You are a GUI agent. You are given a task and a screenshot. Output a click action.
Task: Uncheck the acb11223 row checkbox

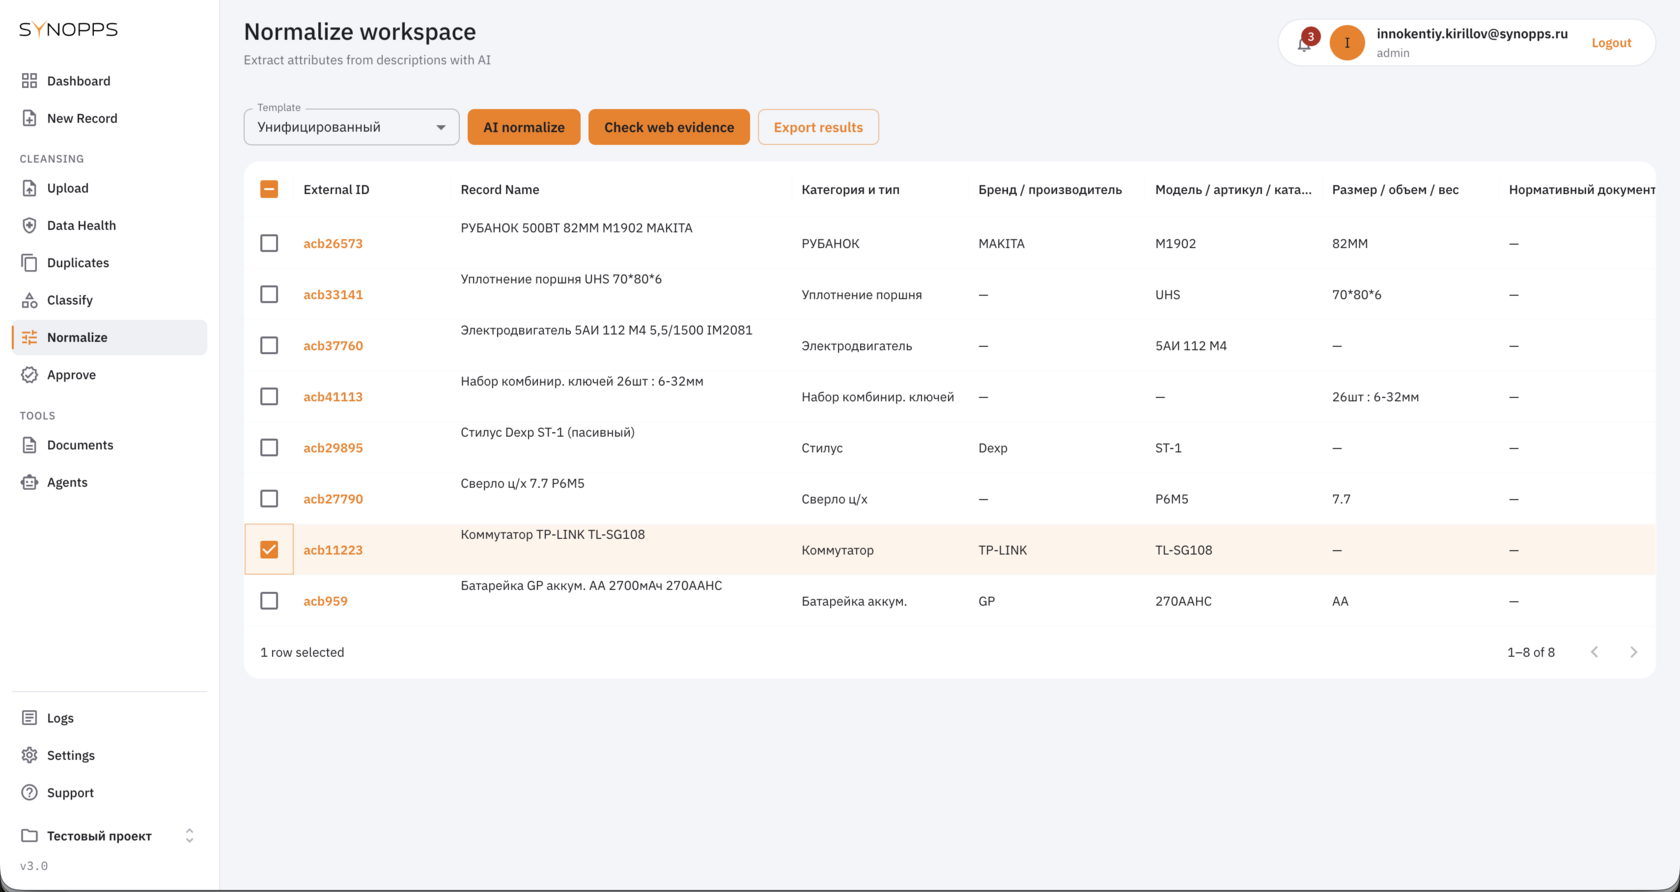pyautogui.click(x=269, y=550)
